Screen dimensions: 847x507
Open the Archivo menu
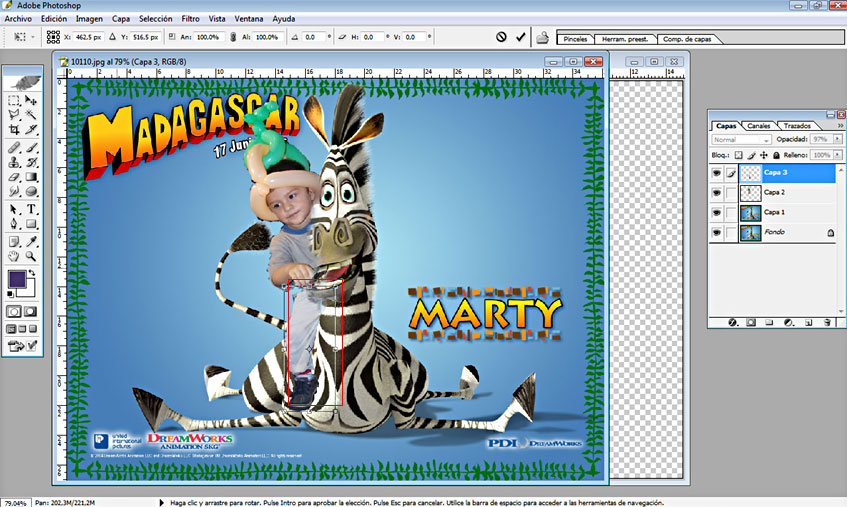tap(18, 19)
